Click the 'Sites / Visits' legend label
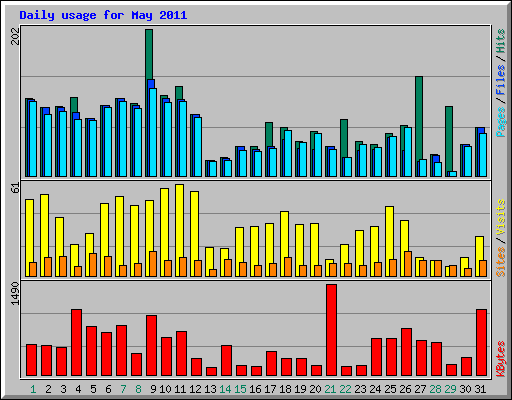 click(501, 238)
